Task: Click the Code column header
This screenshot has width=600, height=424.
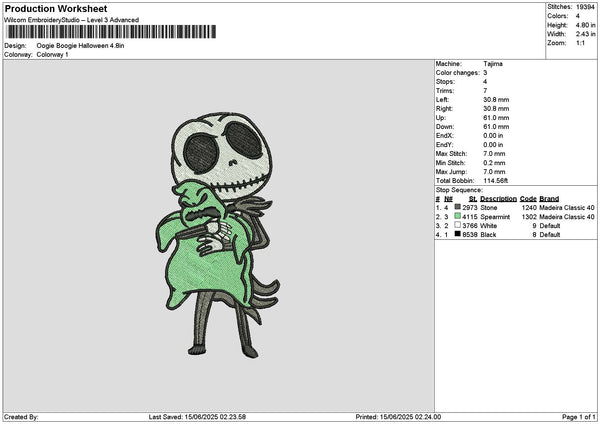Action: tap(528, 199)
